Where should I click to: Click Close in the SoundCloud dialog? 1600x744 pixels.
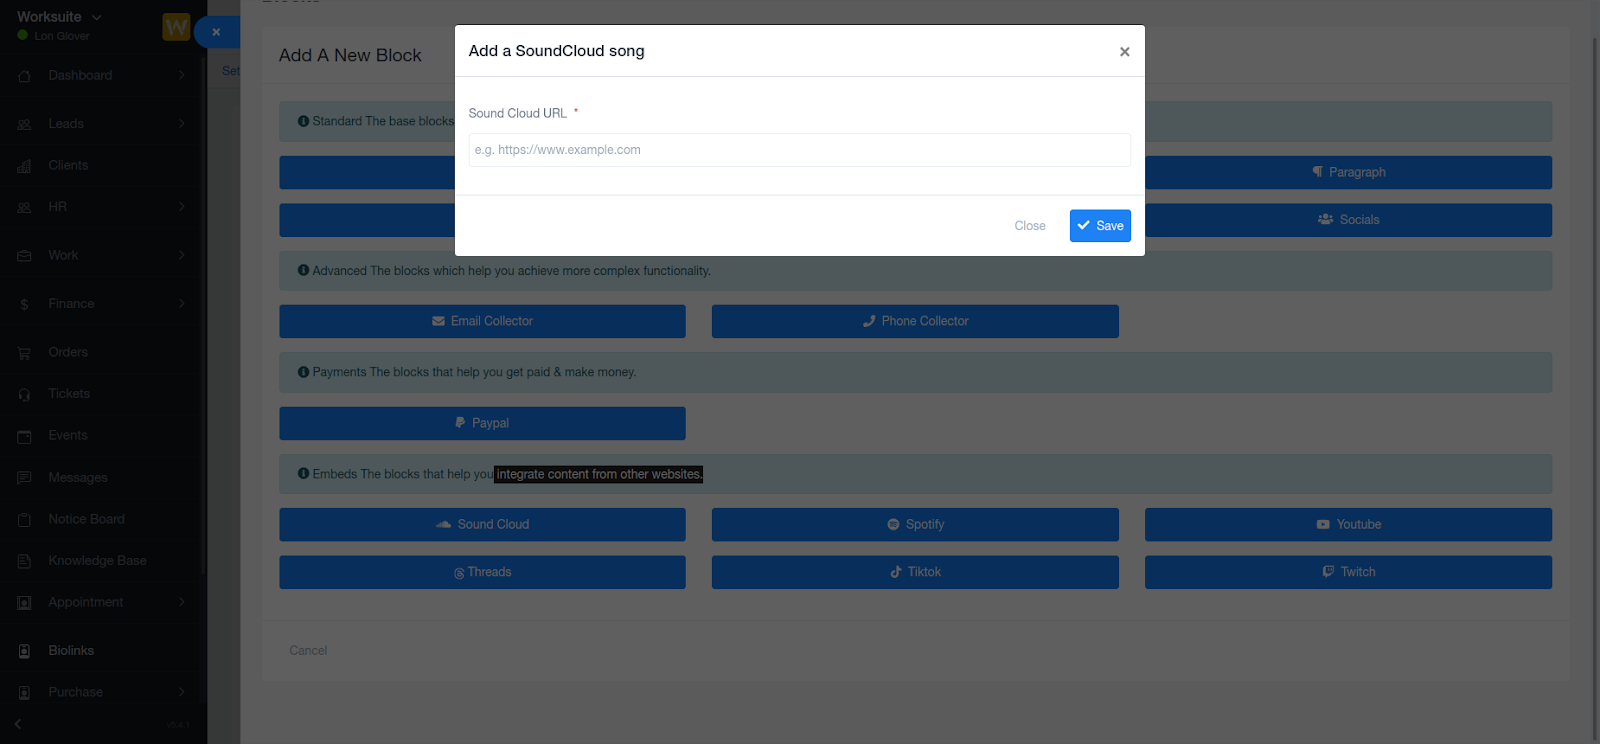(x=1029, y=226)
